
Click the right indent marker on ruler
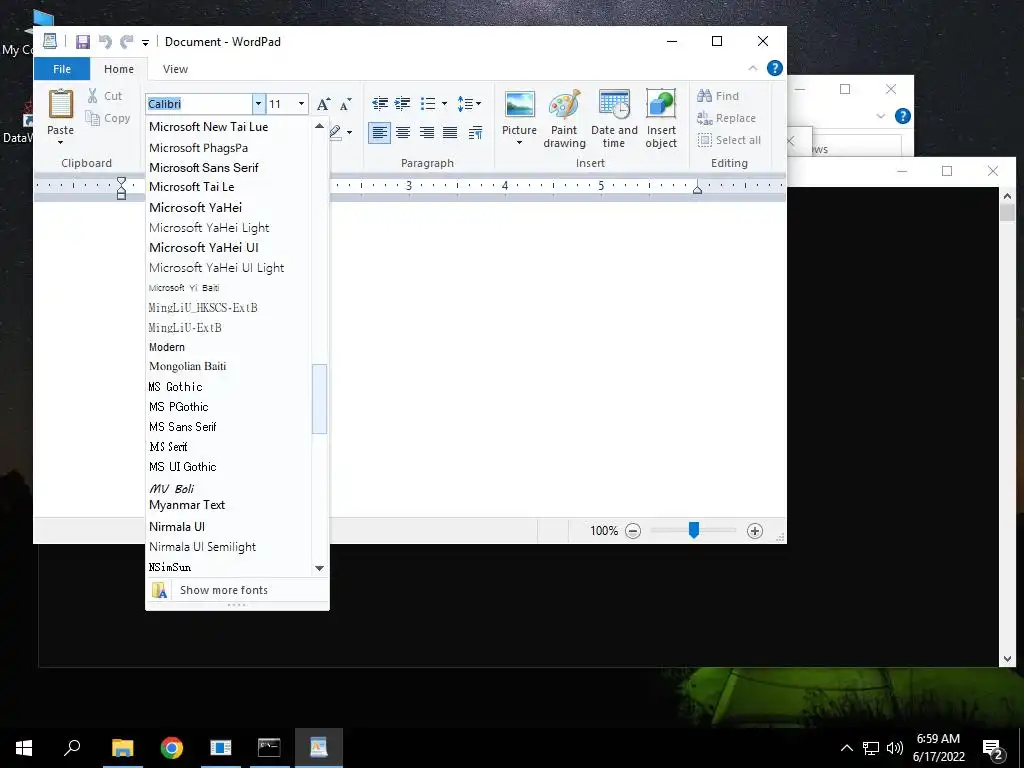(697, 189)
